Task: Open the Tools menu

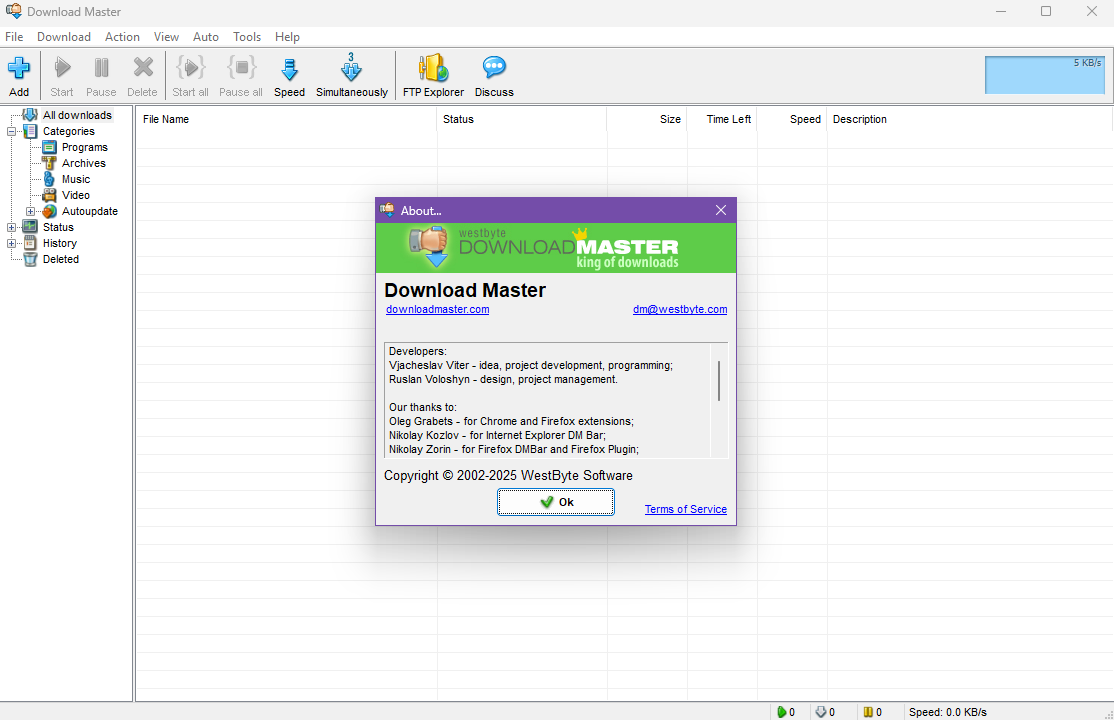Action: pyautogui.click(x=247, y=37)
